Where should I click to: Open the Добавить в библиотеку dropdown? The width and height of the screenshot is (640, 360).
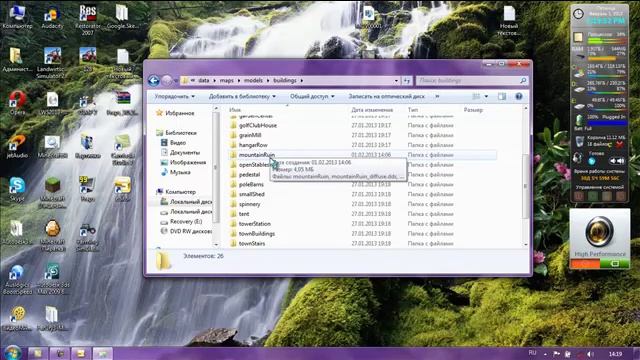click(242, 96)
